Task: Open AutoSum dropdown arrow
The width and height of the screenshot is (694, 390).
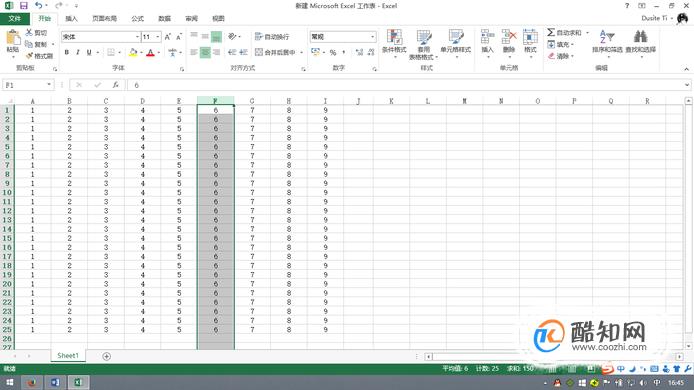Action: click(x=587, y=33)
